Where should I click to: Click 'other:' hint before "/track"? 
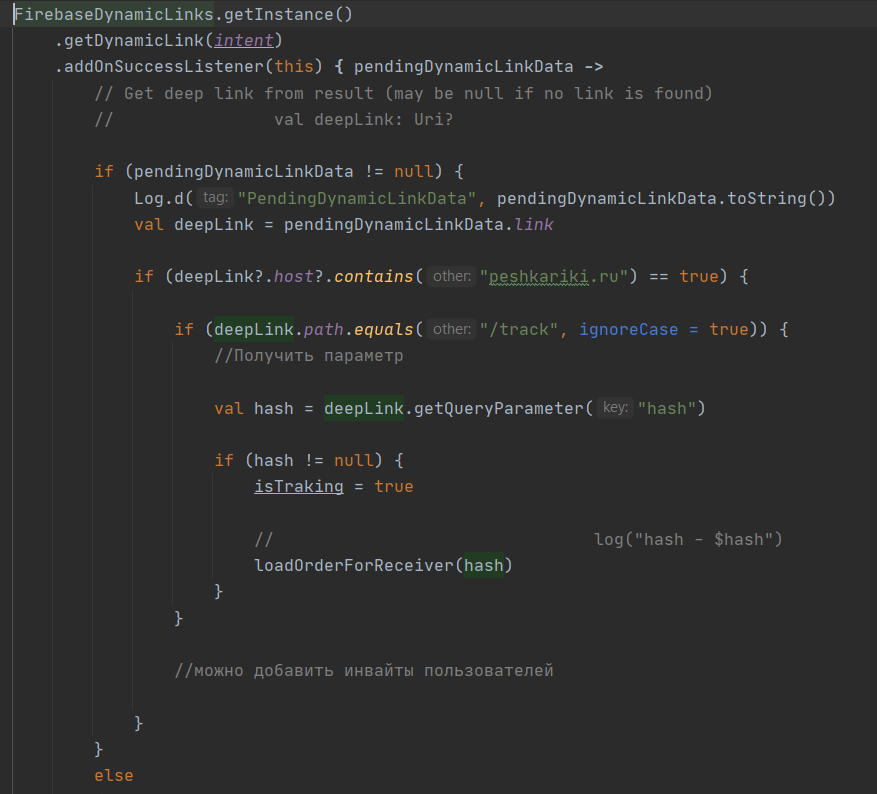(452, 329)
